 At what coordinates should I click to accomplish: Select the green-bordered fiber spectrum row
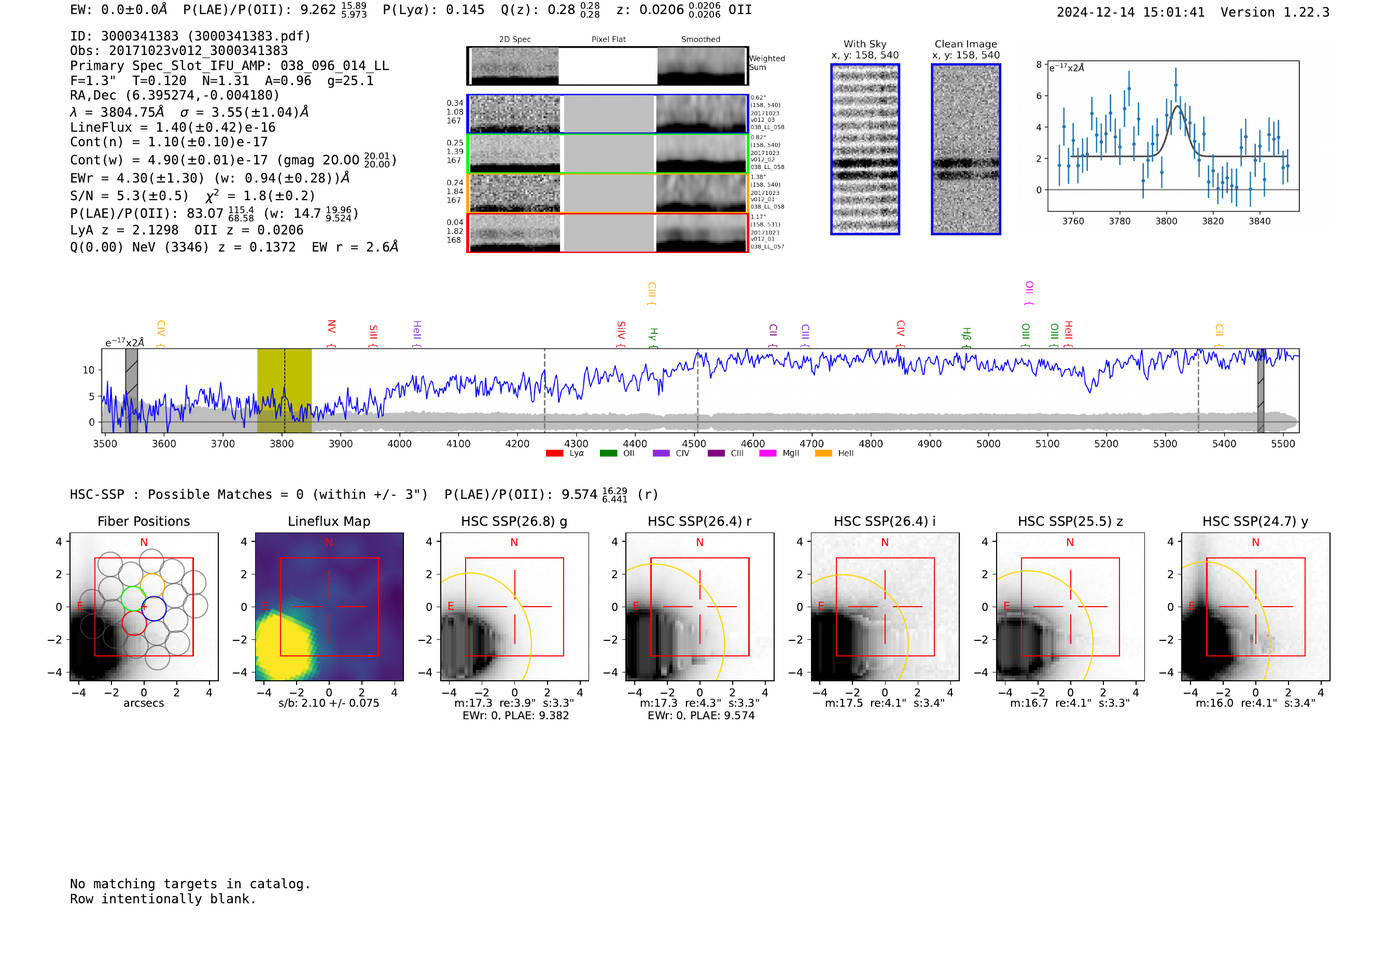pos(607,153)
